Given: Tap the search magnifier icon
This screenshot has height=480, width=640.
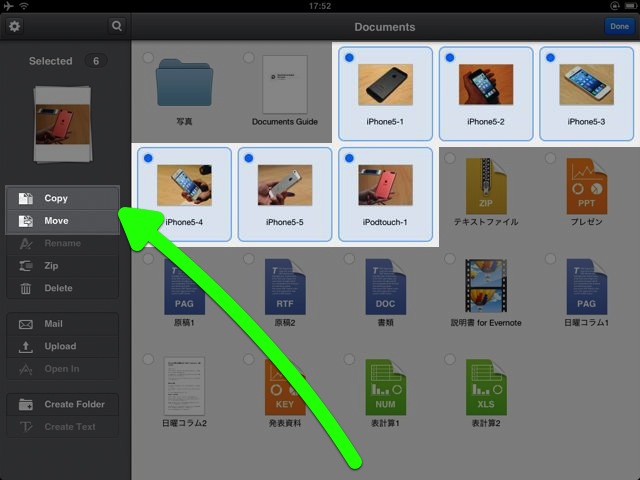Looking at the screenshot, I should click(x=117, y=26).
